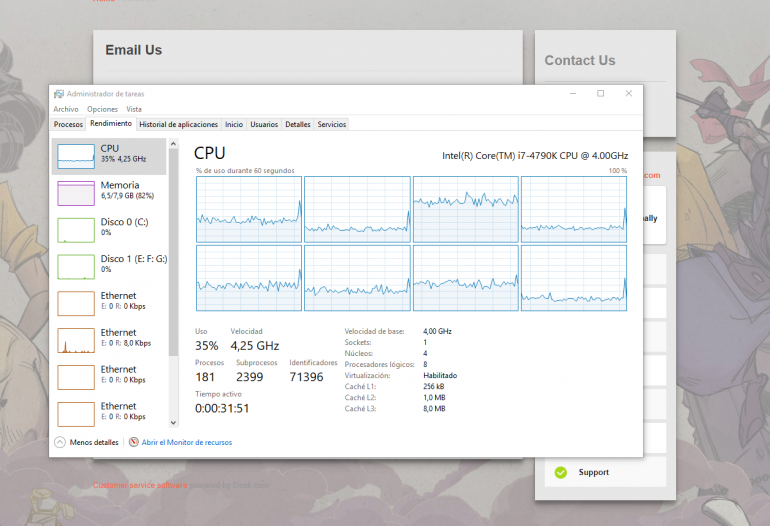Select the Rendimiento tab
Screen dimensions: 770x526
(111, 123)
